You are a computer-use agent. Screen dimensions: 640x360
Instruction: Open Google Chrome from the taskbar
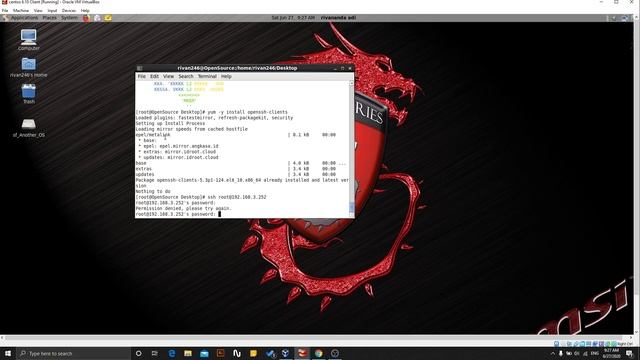[318, 353]
